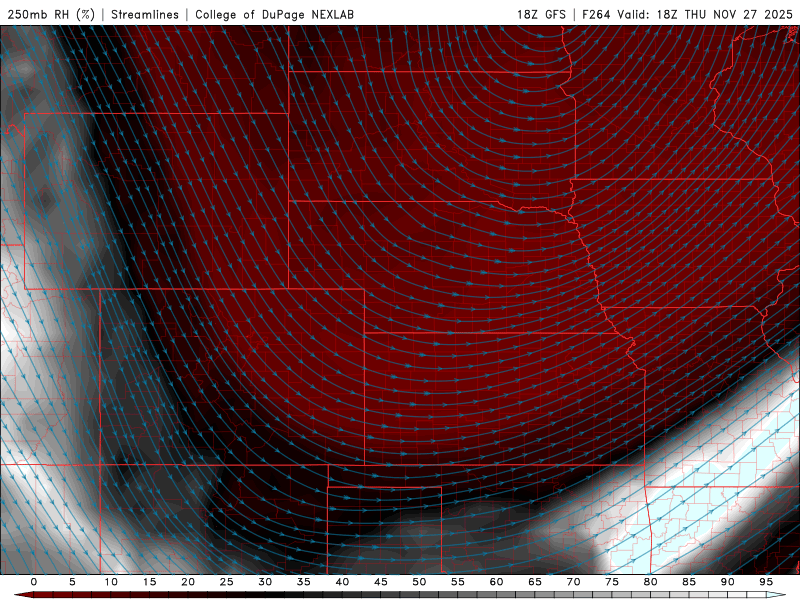Select the 'Streamlines' header label
Viewport: 800px width, 600px height.
145,14
